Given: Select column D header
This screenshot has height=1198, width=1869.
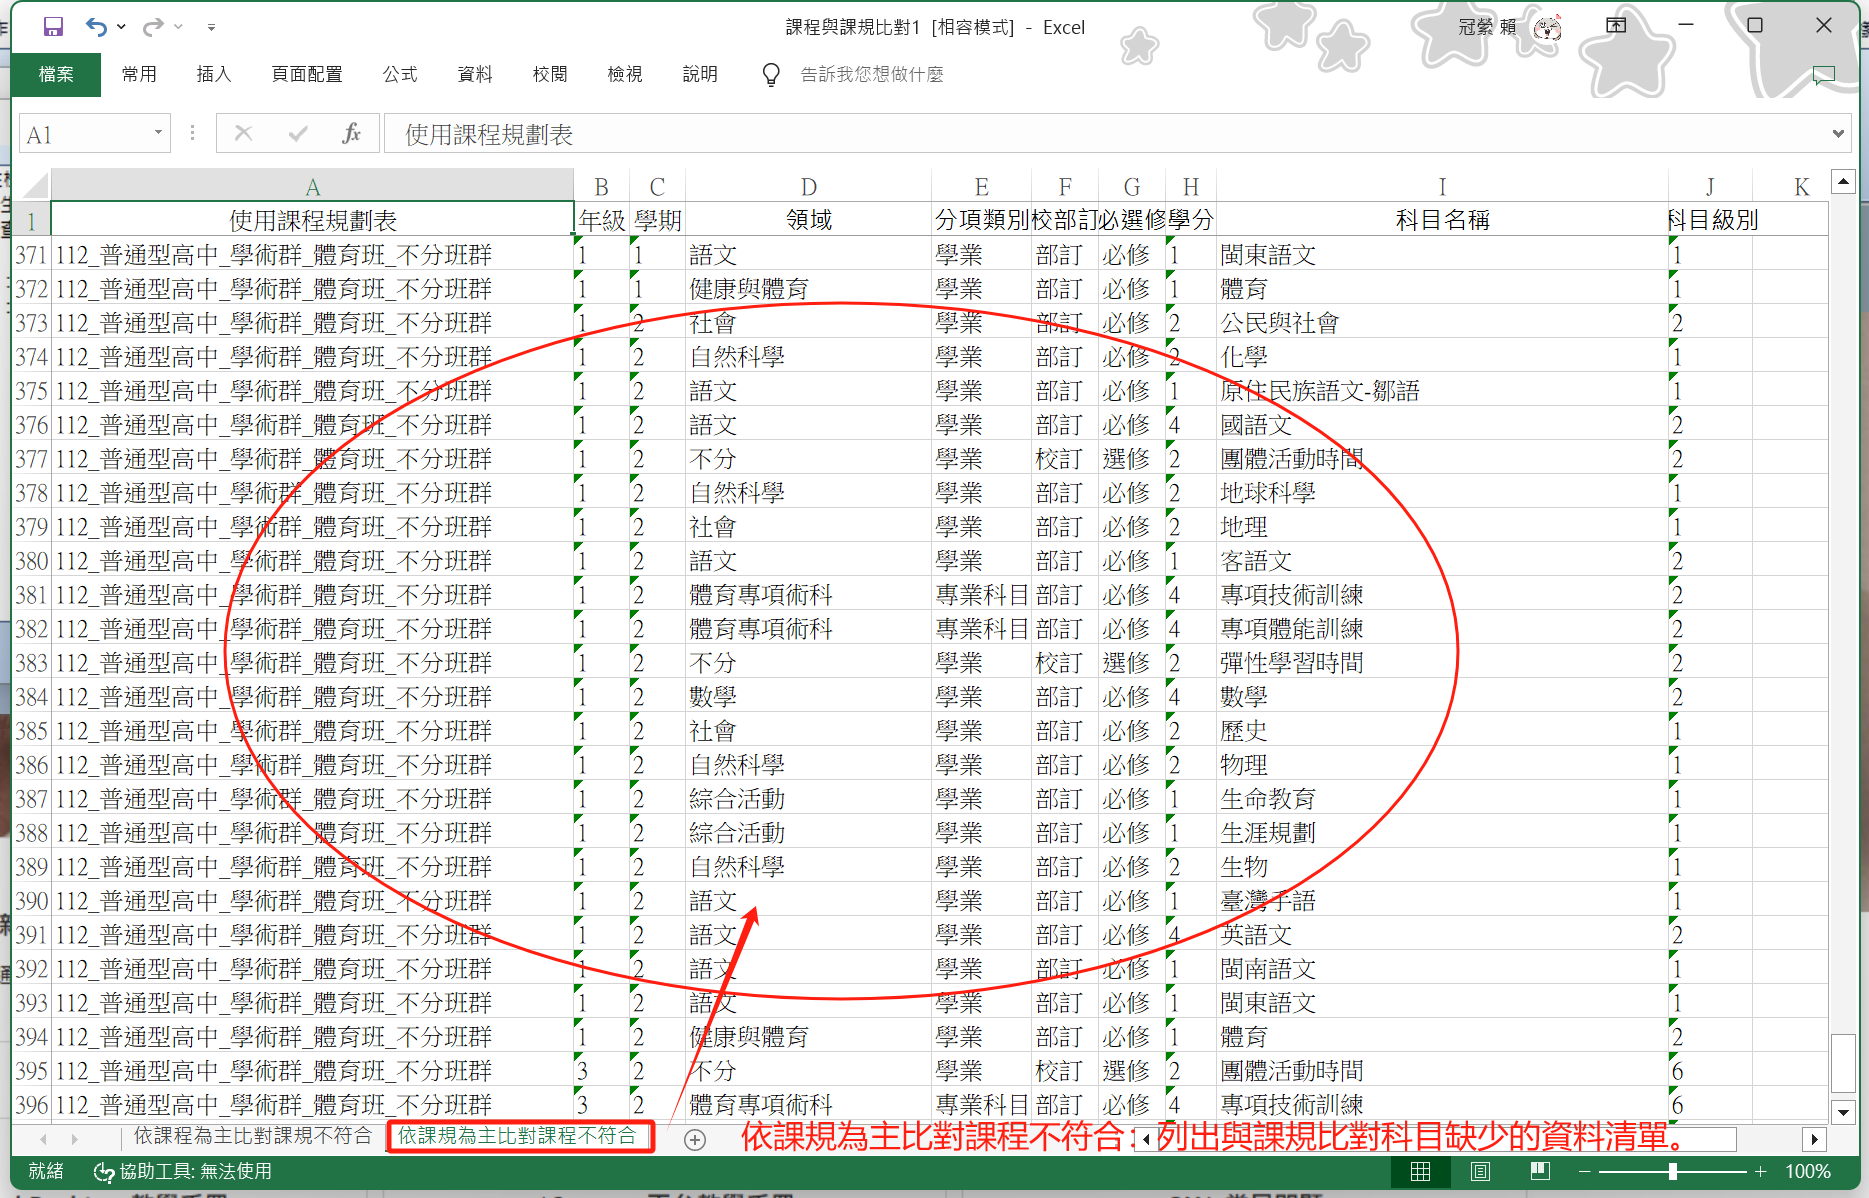Looking at the screenshot, I should pyautogui.click(x=808, y=187).
